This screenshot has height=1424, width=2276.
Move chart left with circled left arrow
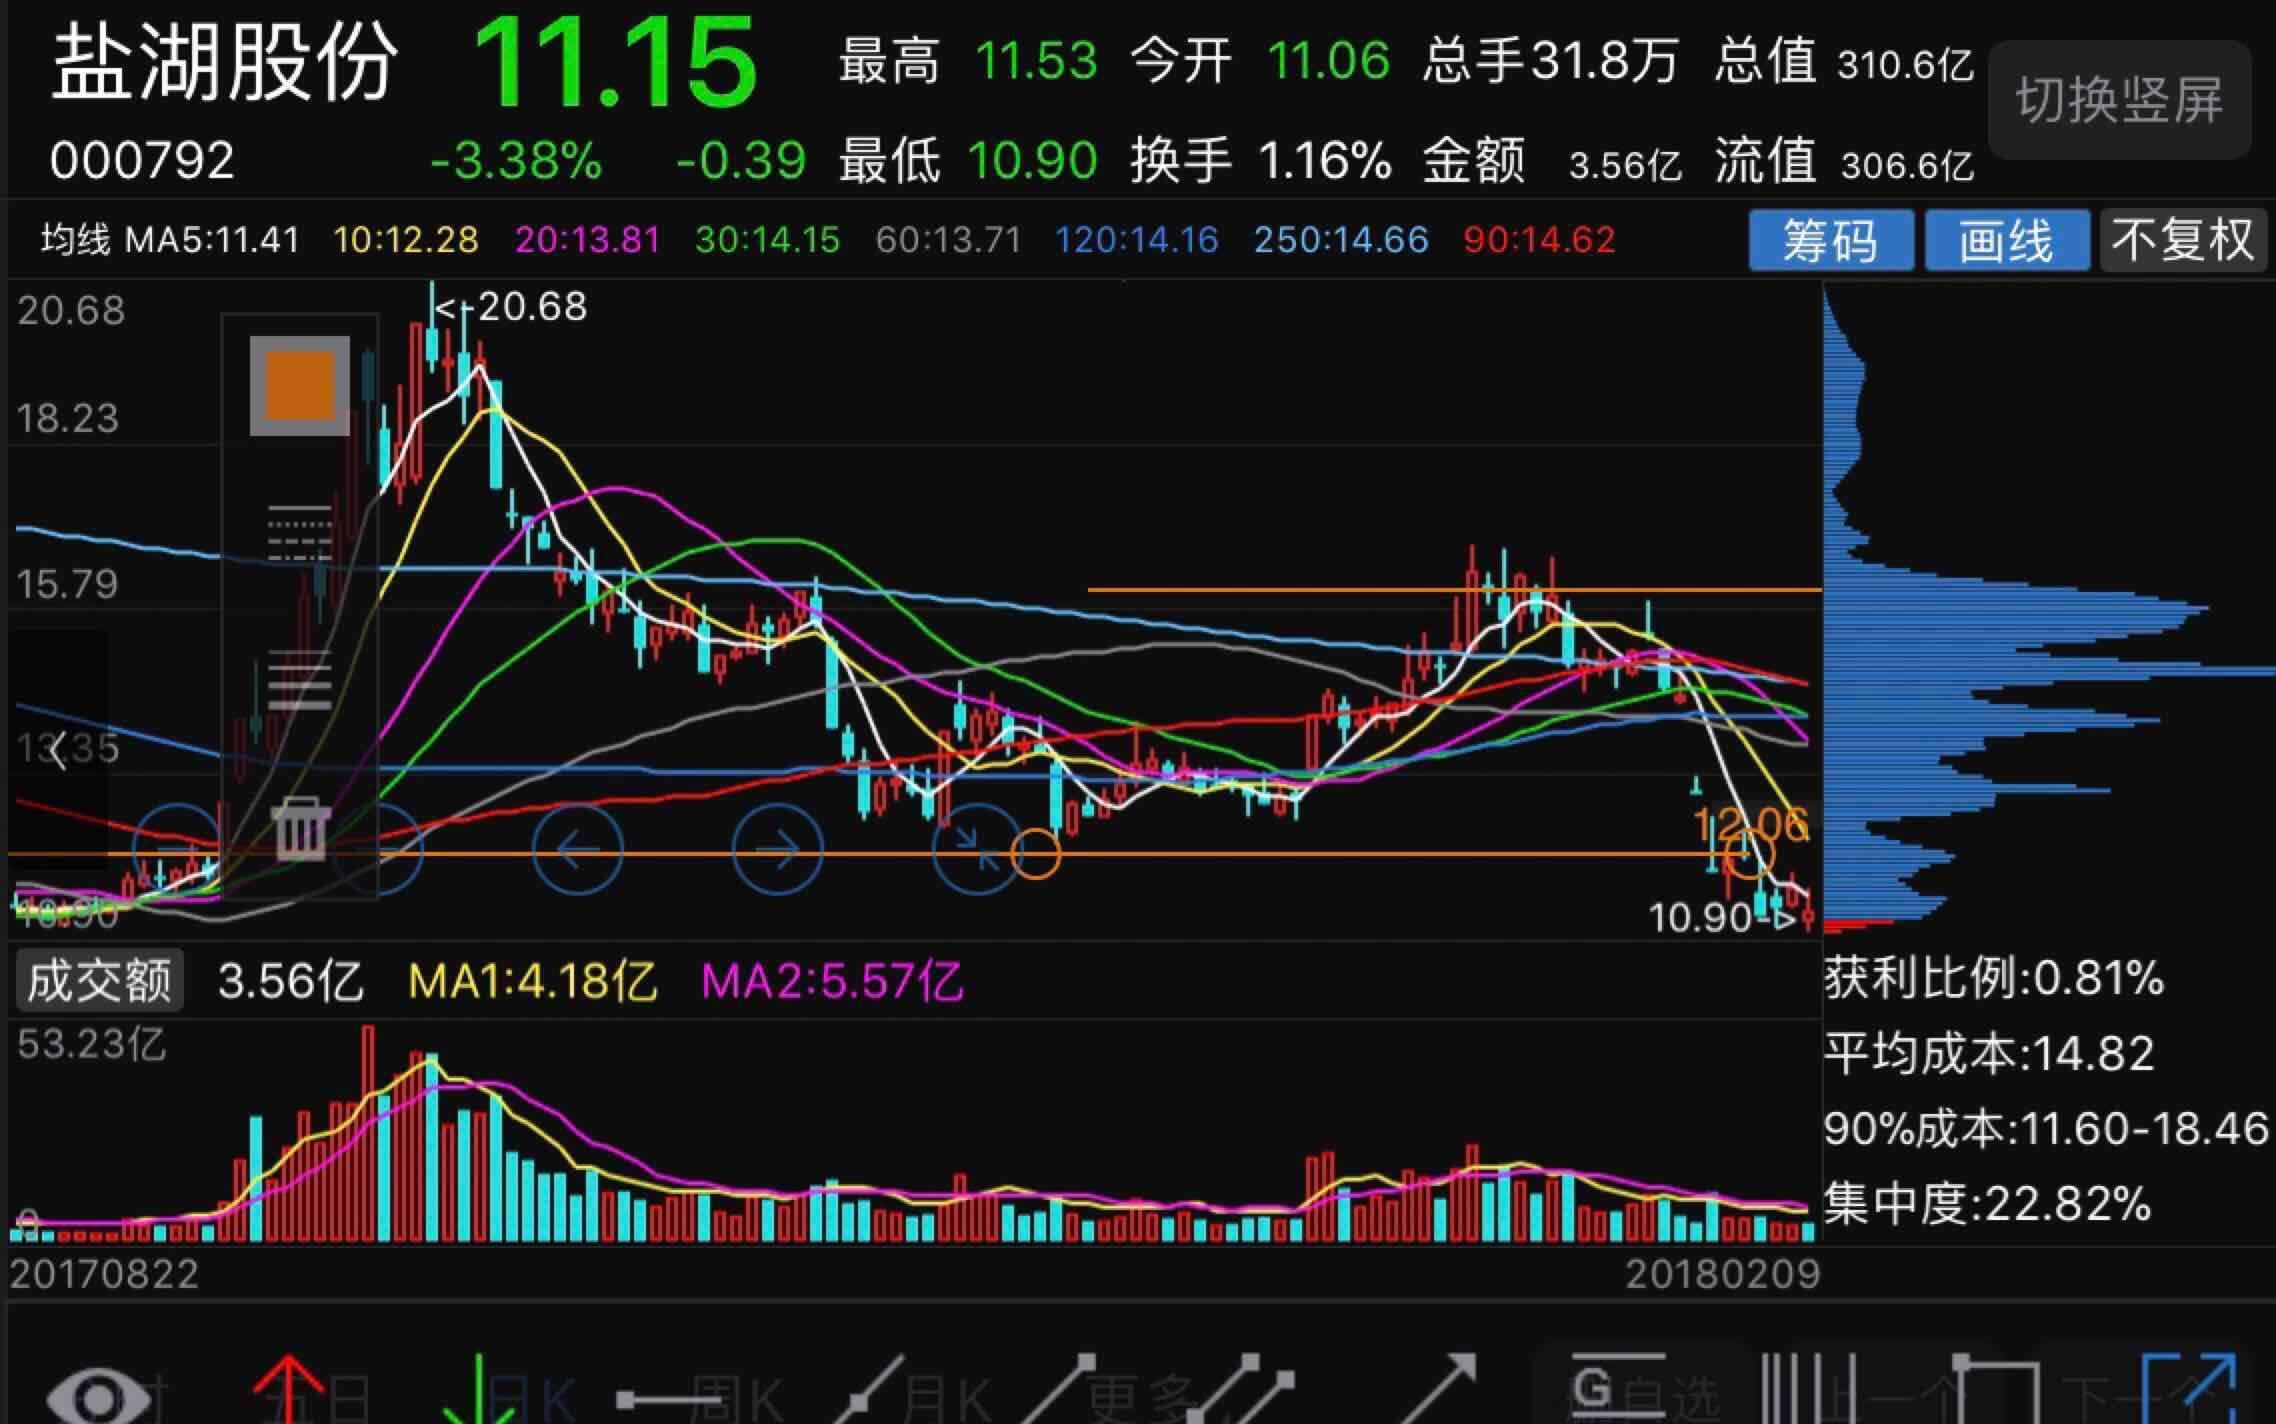[x=578, y=850]
